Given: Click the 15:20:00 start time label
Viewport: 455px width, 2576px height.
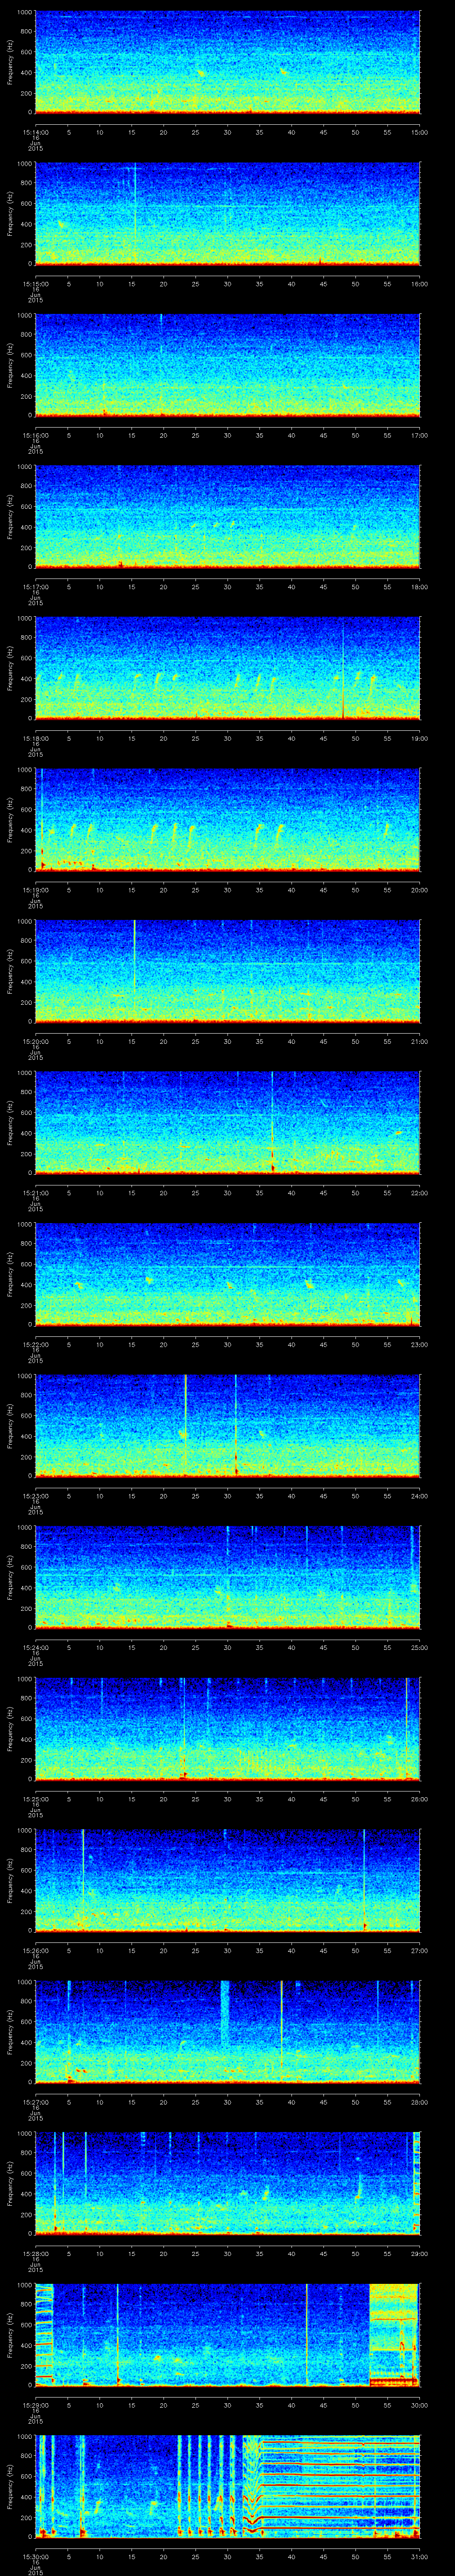Looking at the screenshot, I should tap(35, 1041).
